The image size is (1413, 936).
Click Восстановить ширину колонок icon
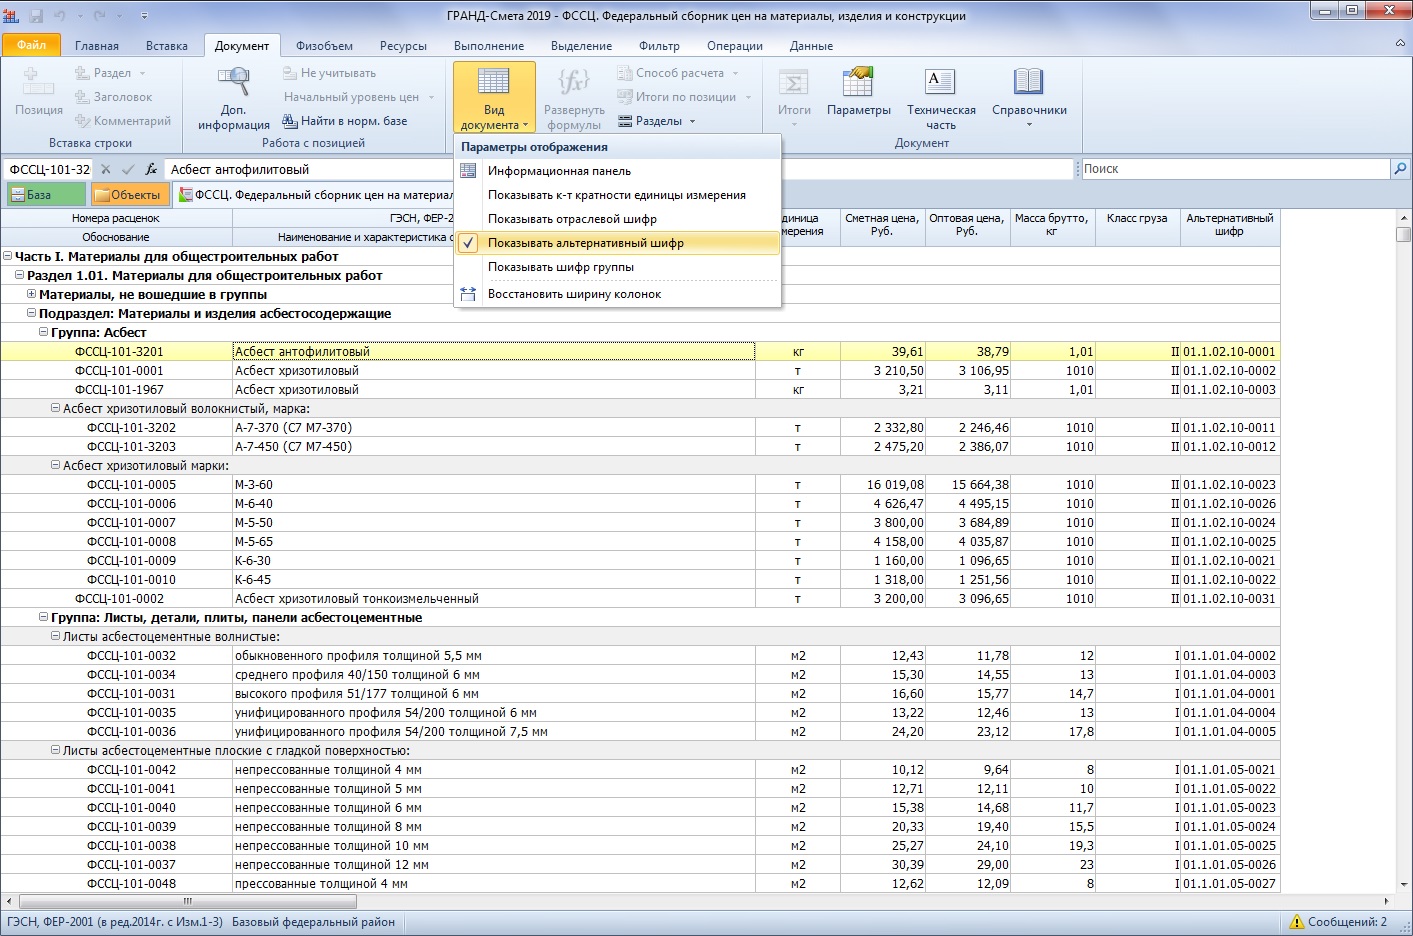tap(468, 294)
